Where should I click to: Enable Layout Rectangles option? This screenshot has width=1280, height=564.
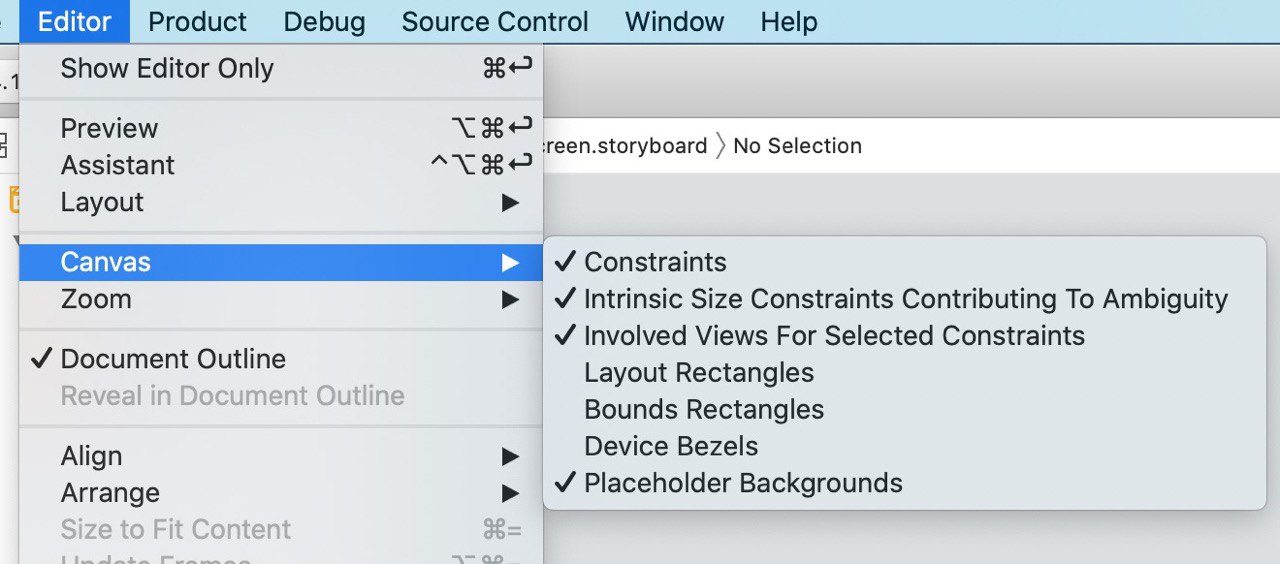click(905, 373)
